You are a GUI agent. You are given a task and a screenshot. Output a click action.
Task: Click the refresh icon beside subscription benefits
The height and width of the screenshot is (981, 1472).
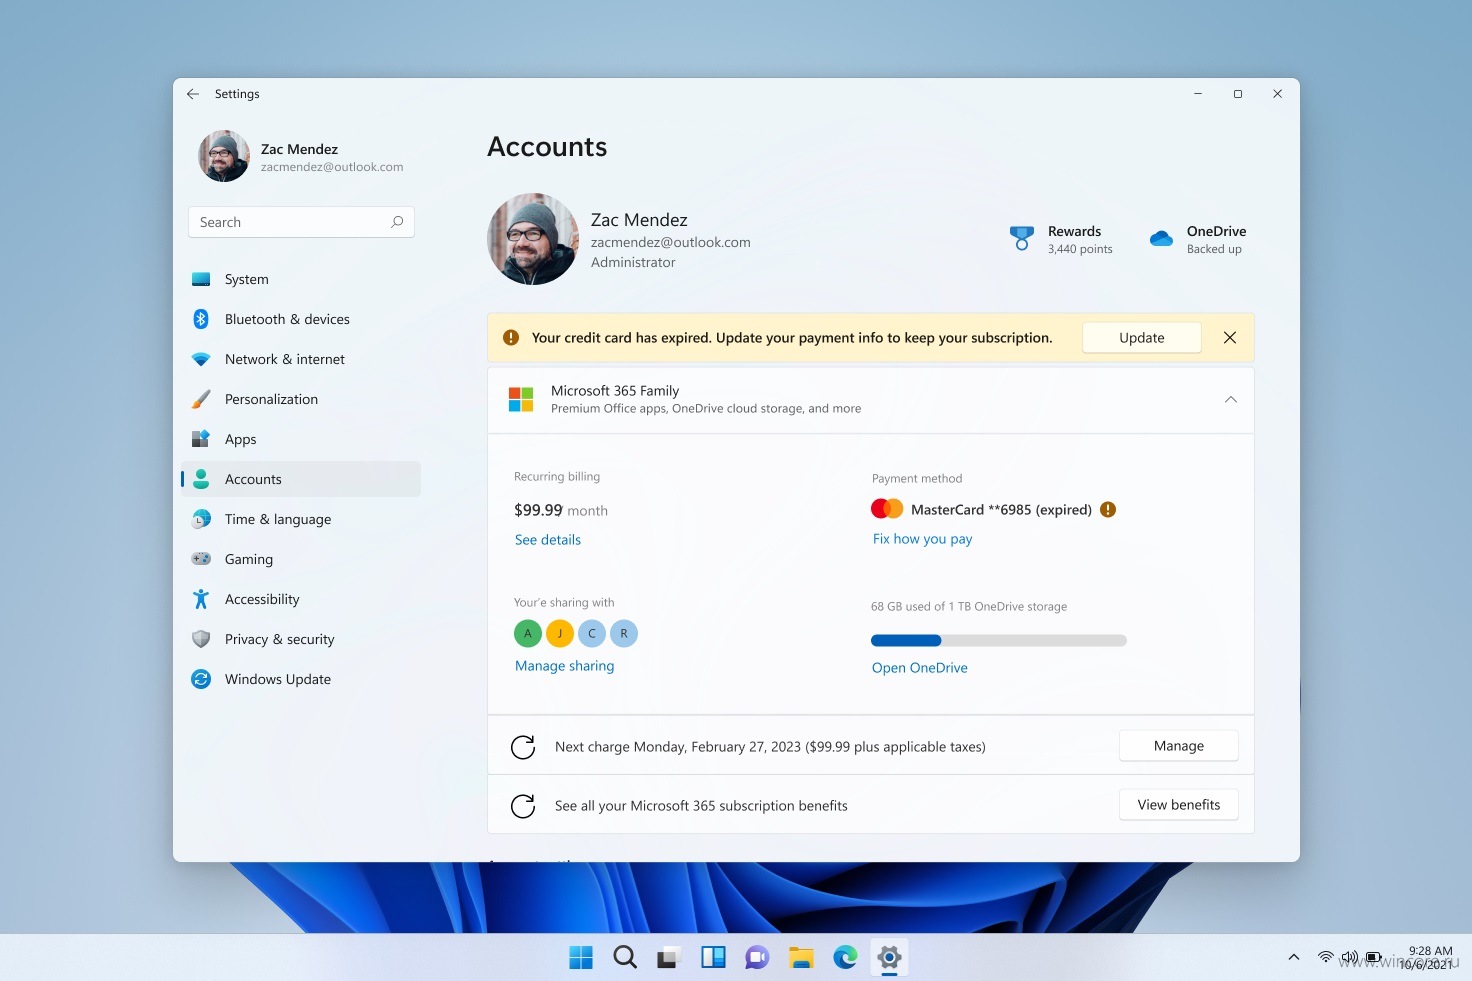[523, 806]
